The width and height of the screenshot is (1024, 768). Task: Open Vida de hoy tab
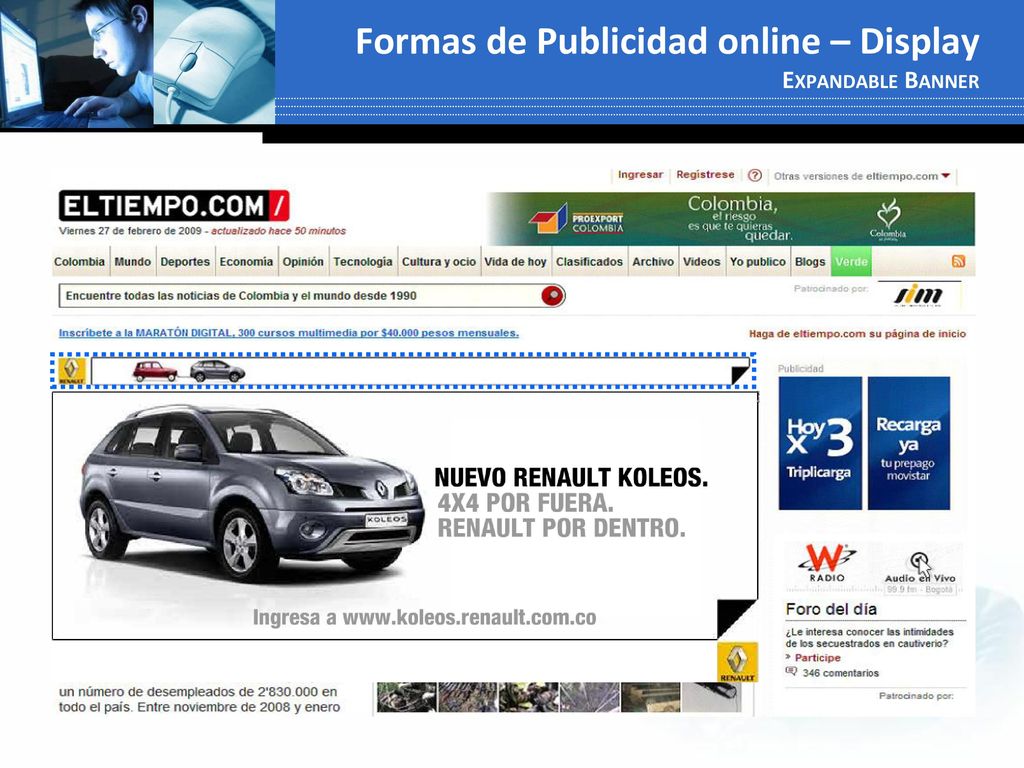[515, 262]
